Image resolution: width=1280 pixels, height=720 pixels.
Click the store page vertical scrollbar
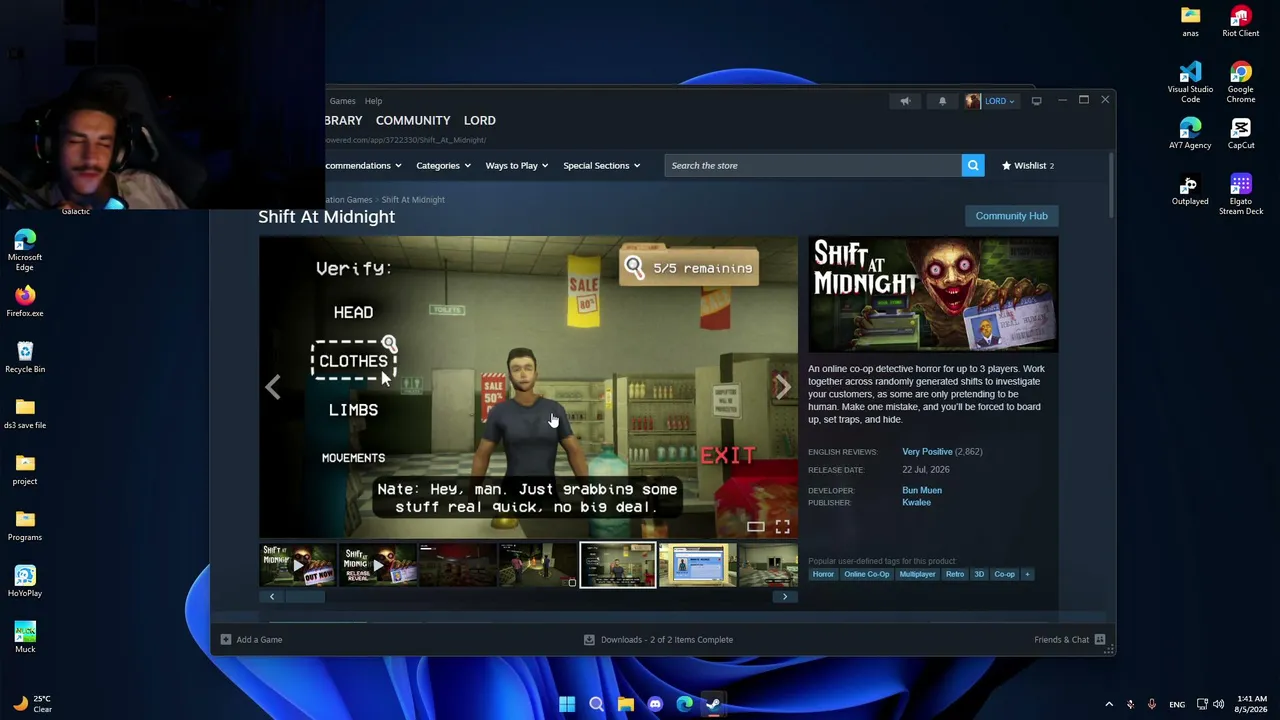coord(1110,183)
